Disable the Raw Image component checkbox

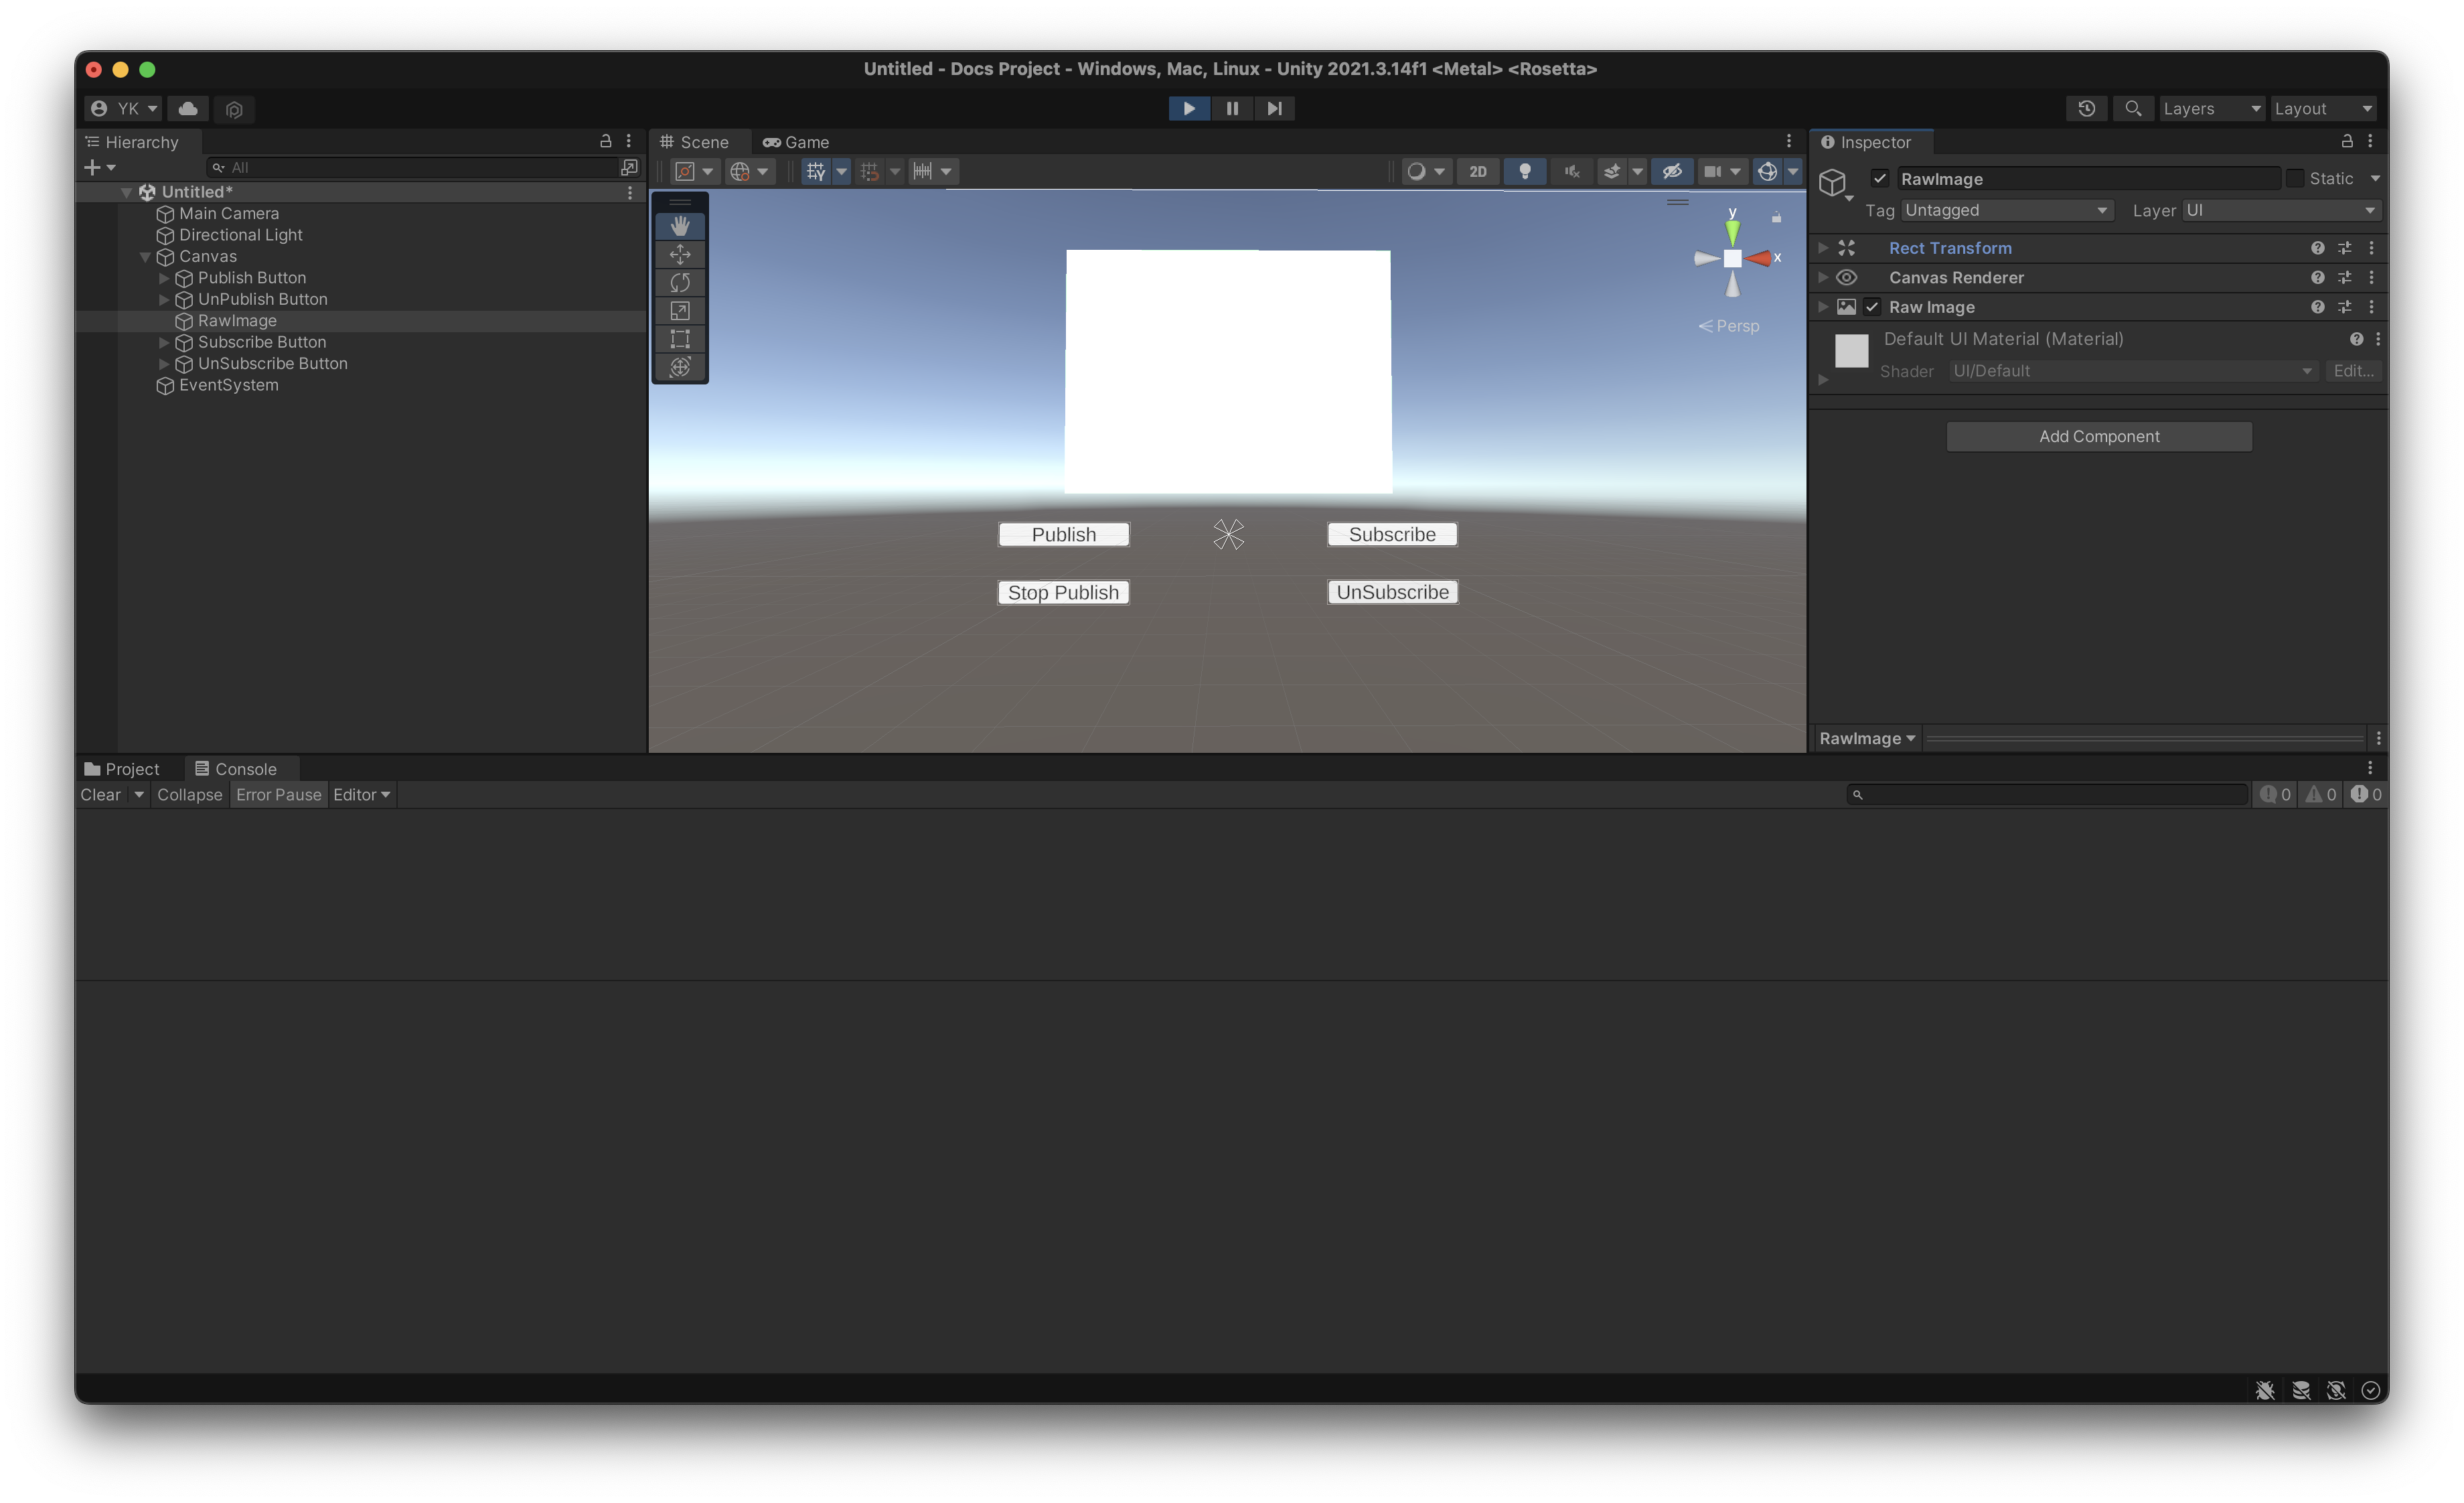tap(1872, 307)
